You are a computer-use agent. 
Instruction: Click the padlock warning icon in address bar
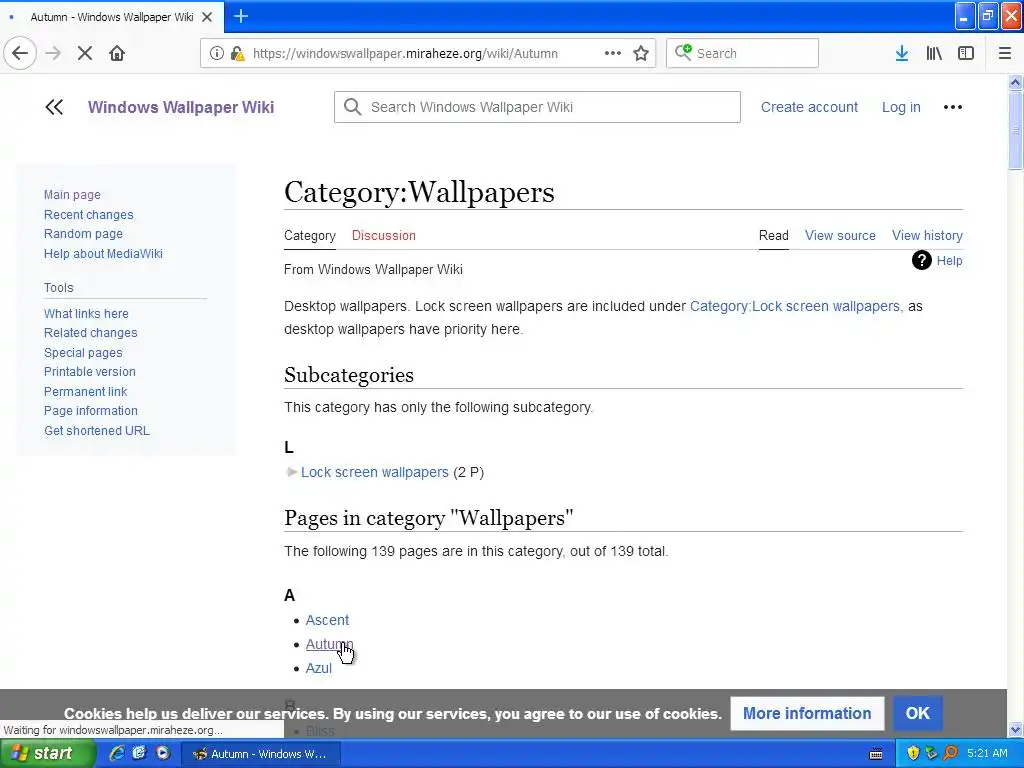coord(237,53)
